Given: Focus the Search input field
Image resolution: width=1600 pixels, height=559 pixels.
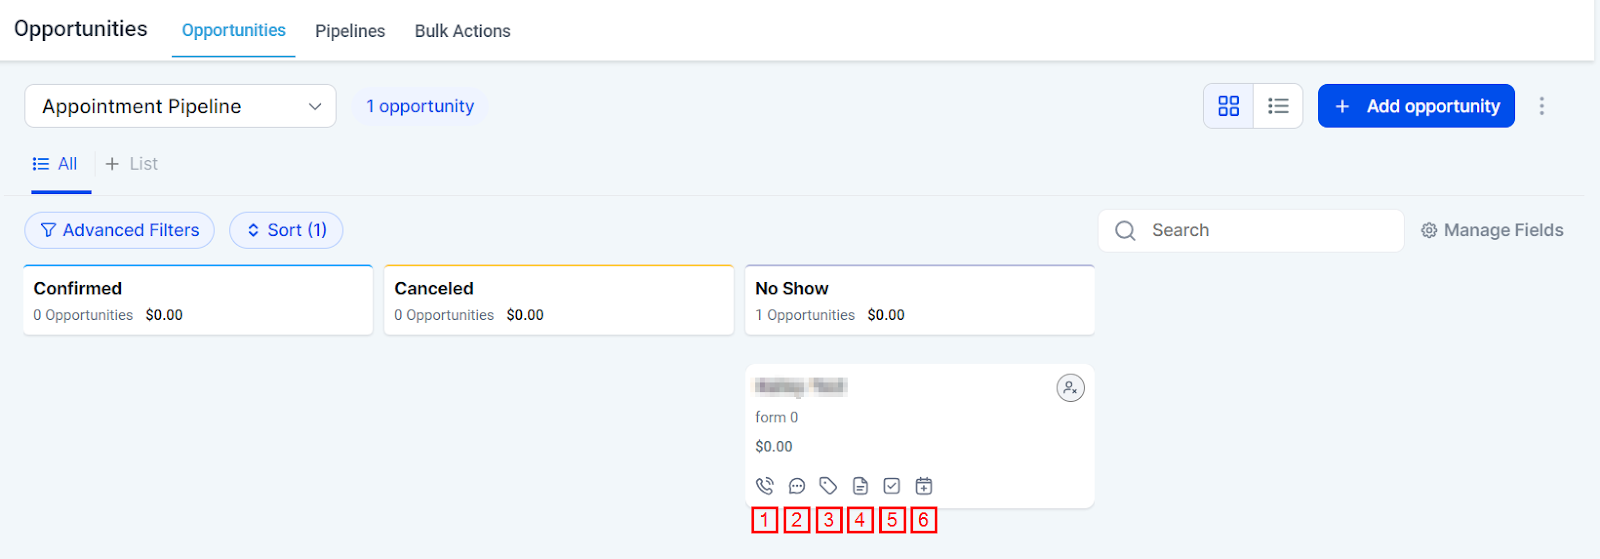Looking at the screenshot, I should pyautogui.click(x=1251, y=231).
